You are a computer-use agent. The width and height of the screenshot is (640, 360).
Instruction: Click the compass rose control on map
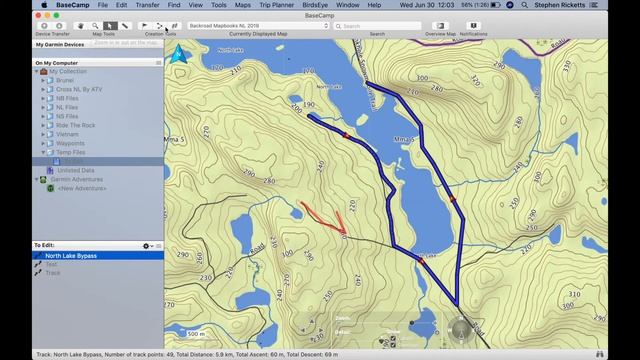(461, 330)
